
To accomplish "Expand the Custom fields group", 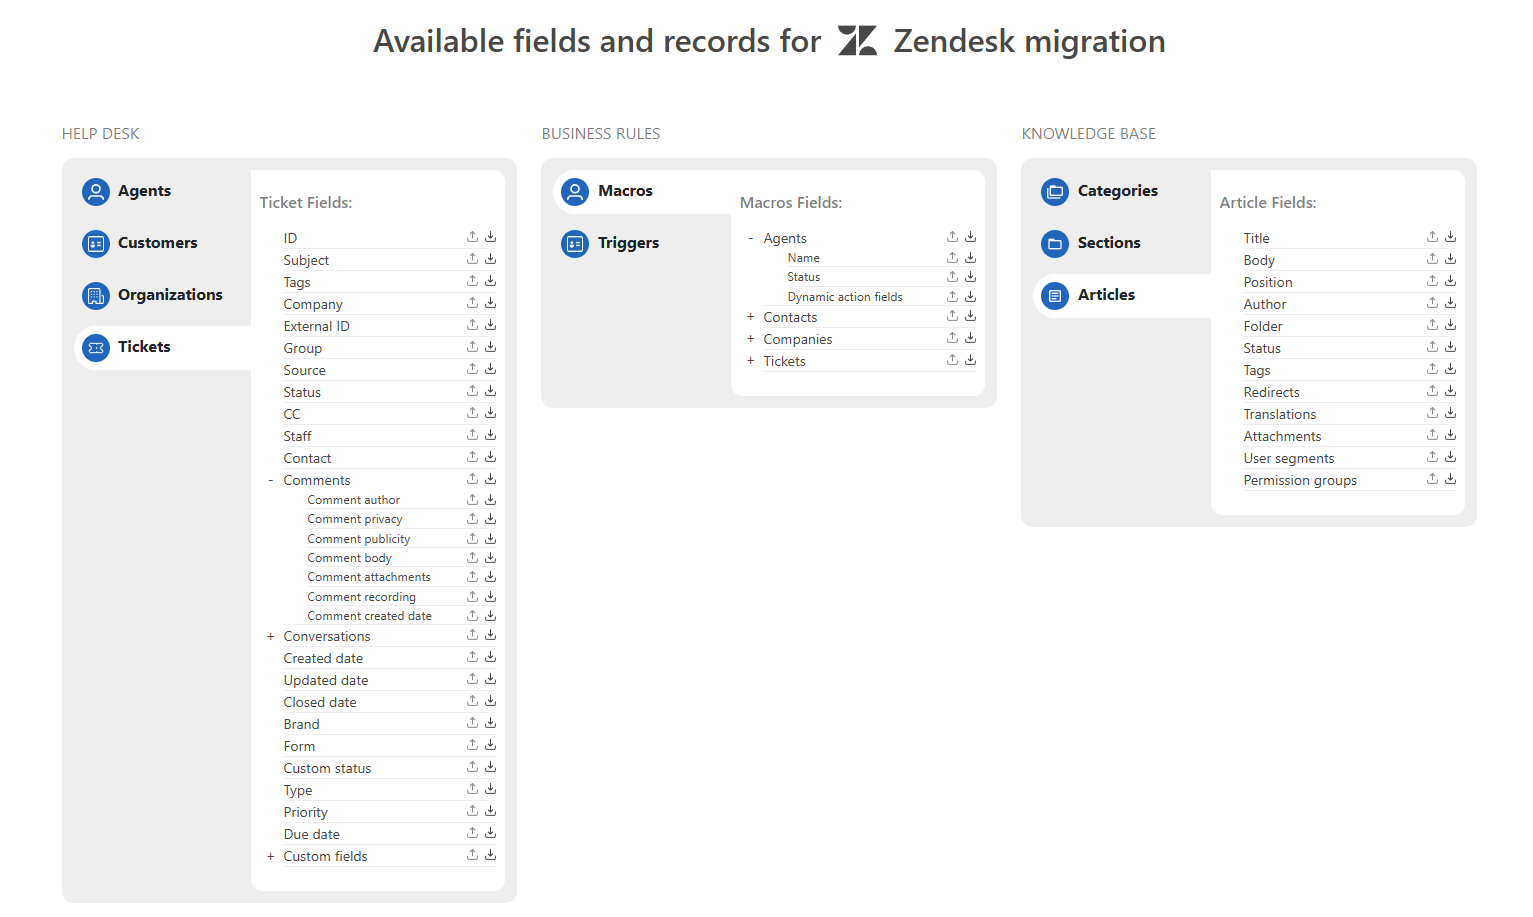I will [x=271, y=856].
